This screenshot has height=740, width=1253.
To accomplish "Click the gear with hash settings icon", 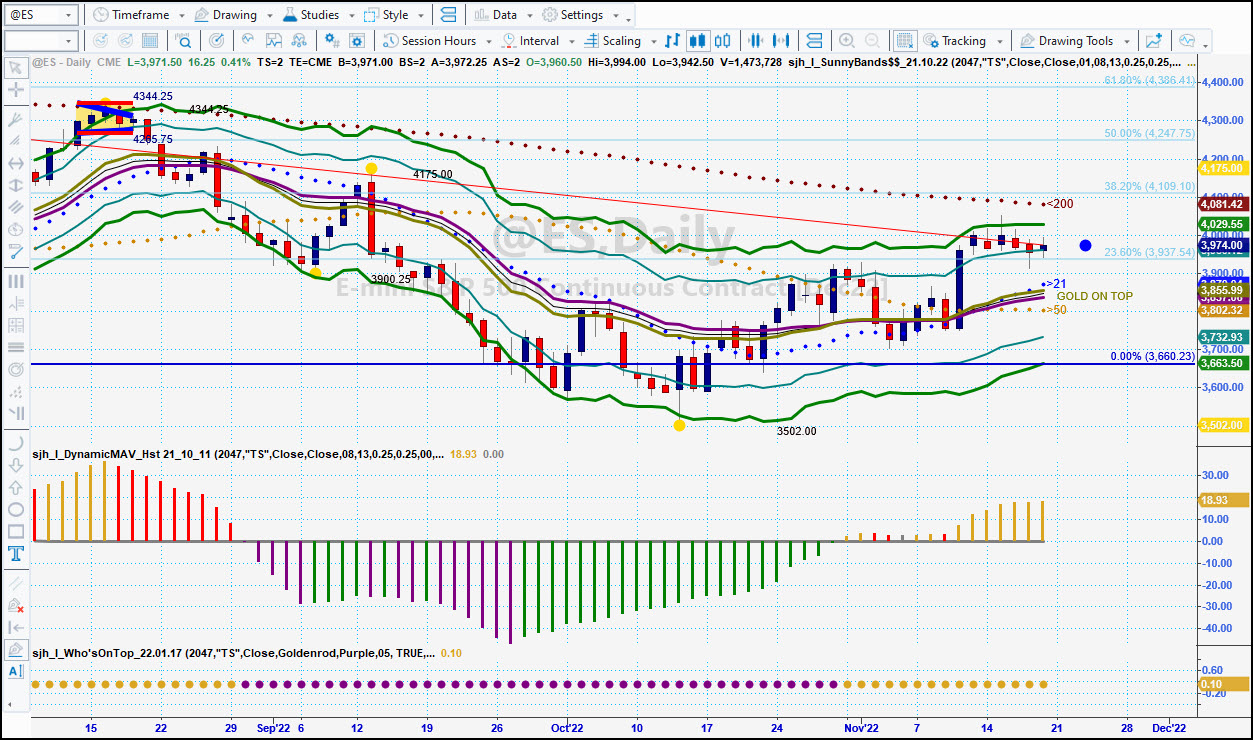I will pos(331,41).
